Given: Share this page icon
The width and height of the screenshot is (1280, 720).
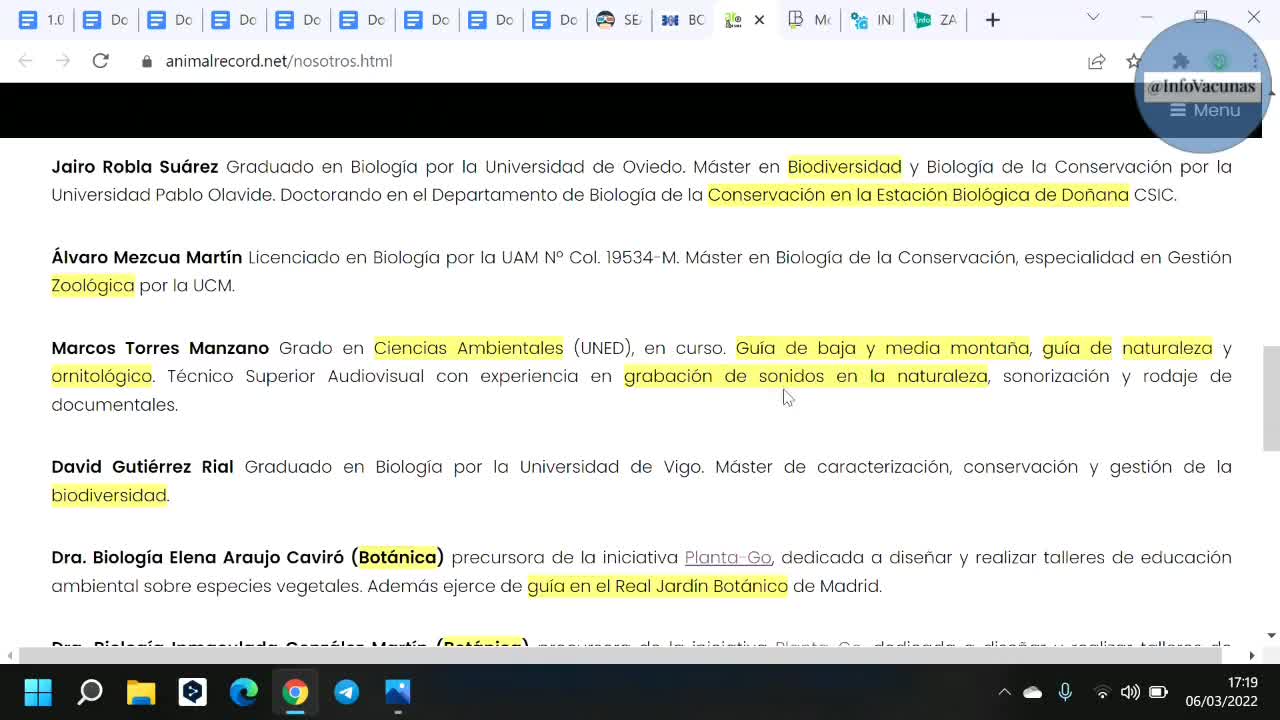Looking at the screenshot, I should click(x=1097, y=61).
